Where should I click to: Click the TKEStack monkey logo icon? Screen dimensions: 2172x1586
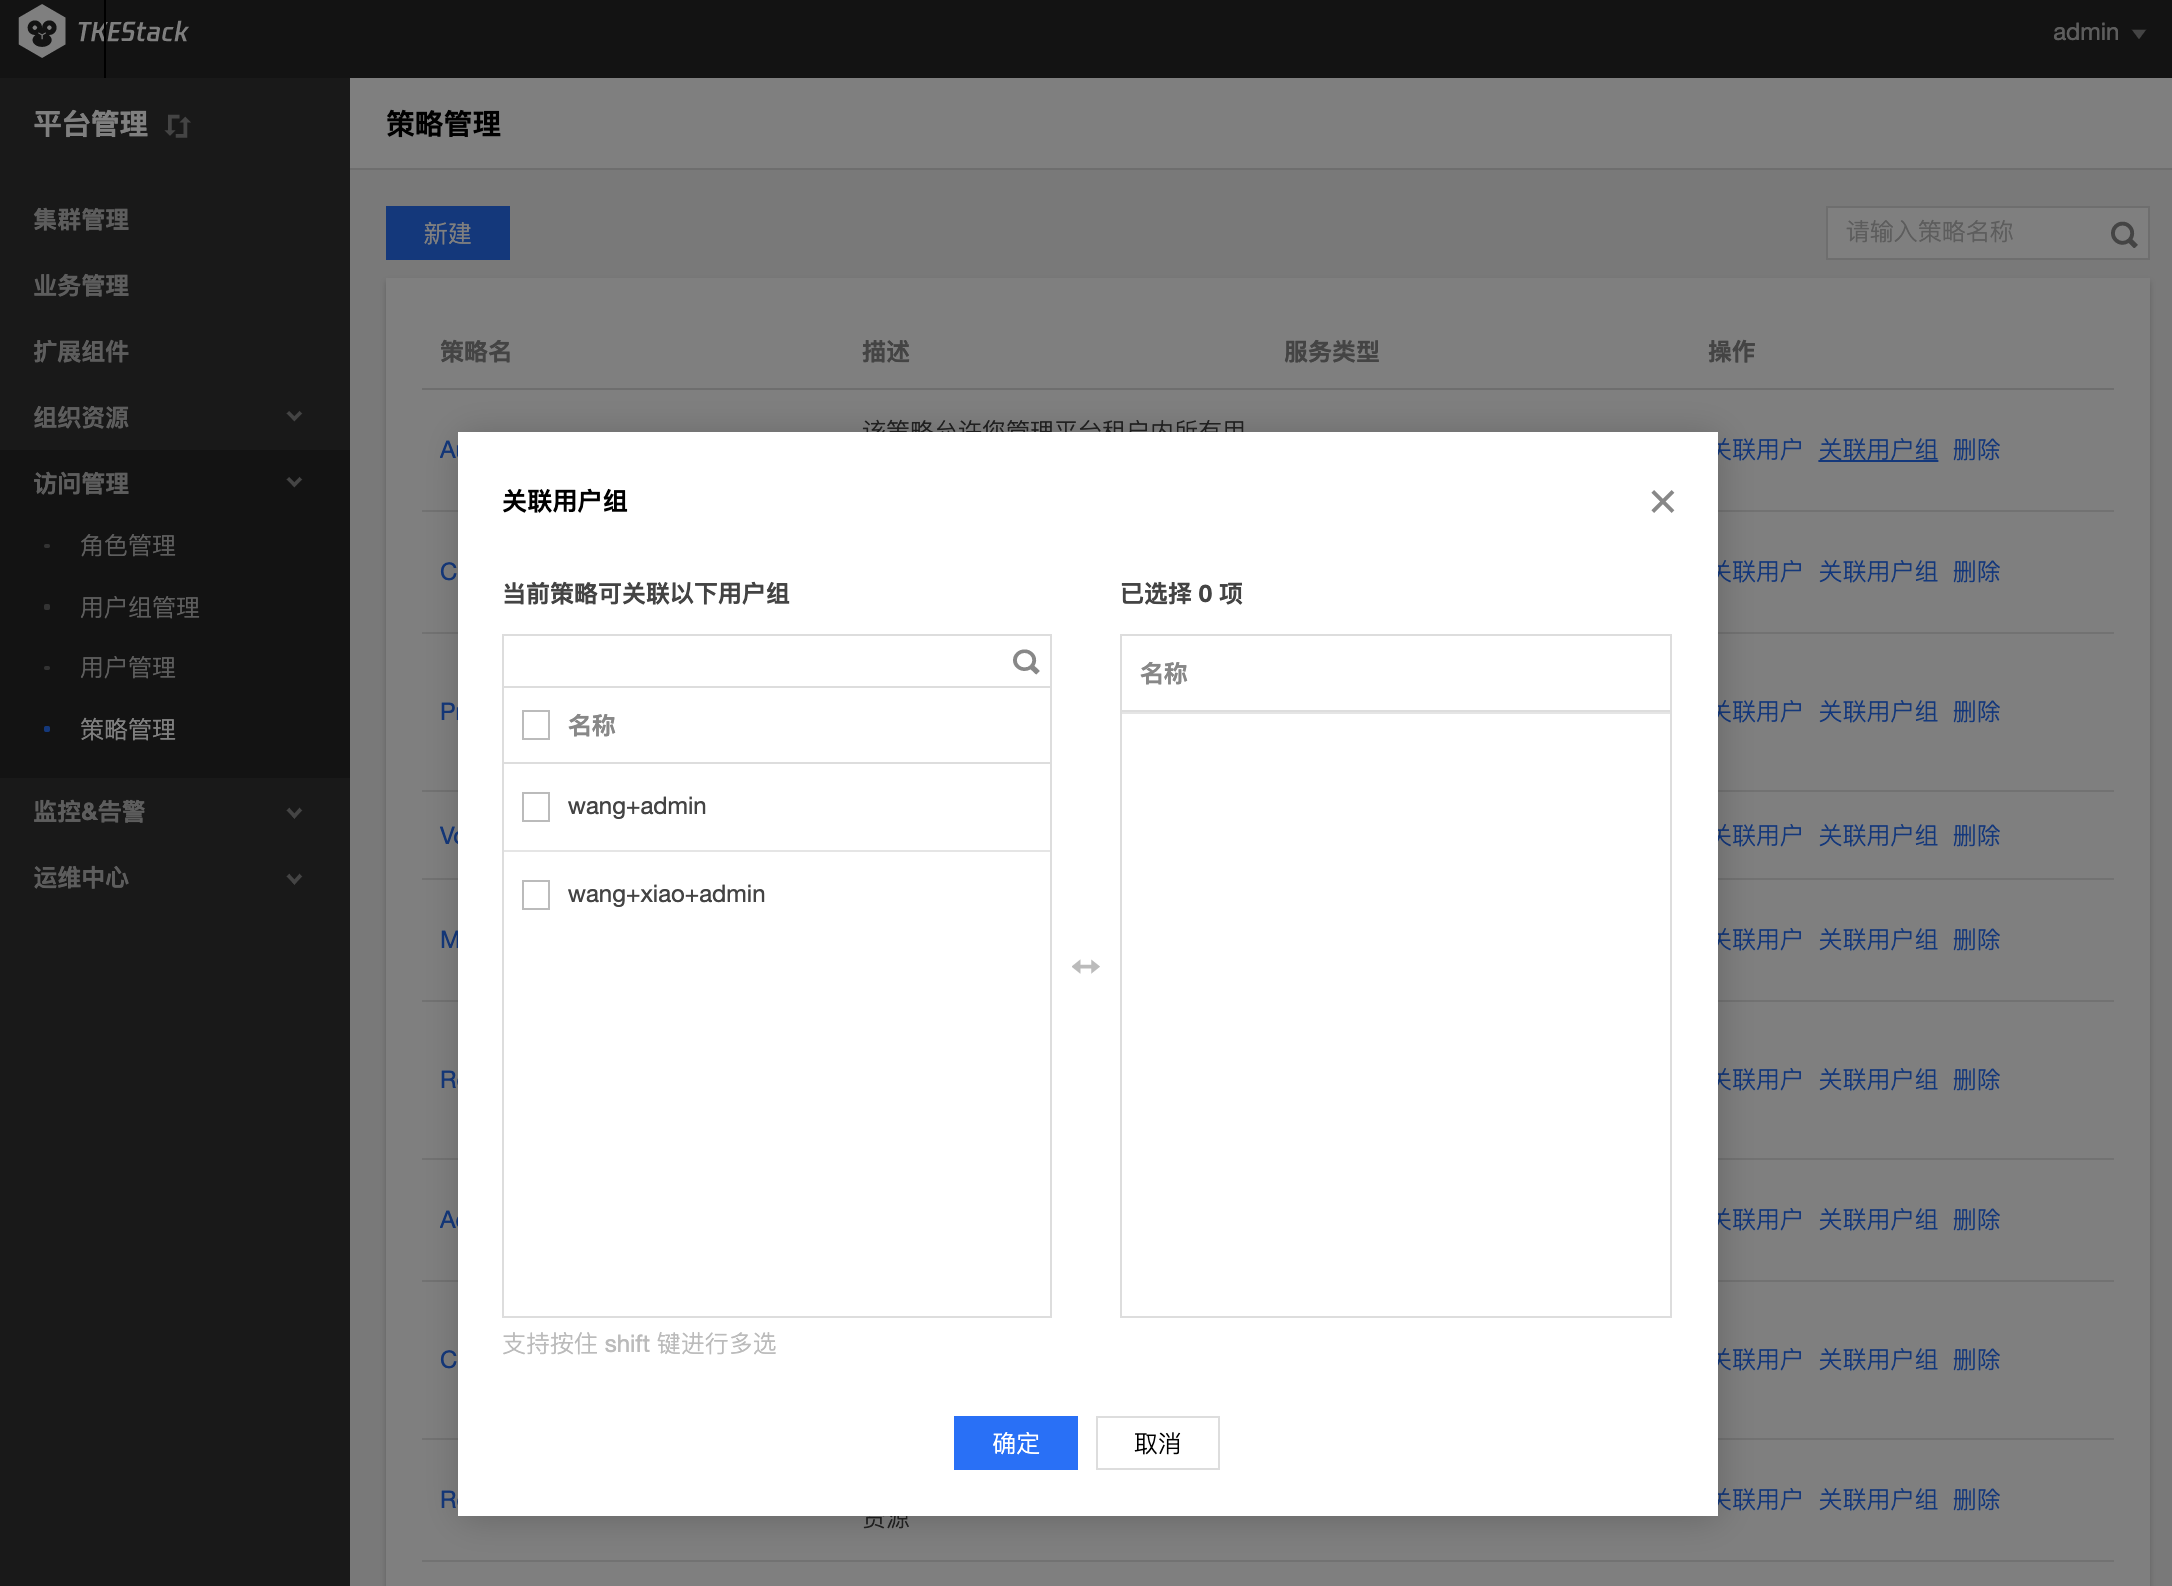click(42, 32)
